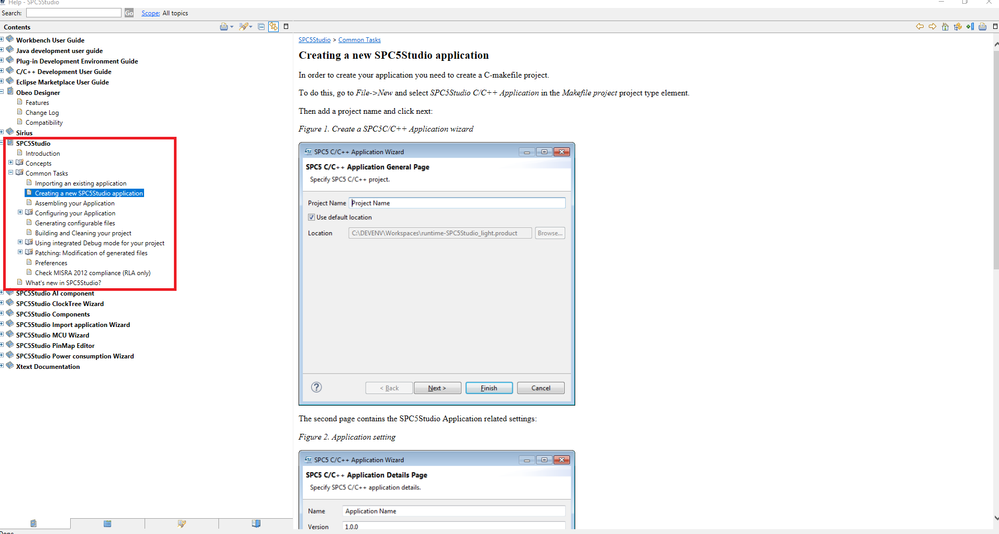Open Check MISRA 2012 compliance topic
This screenshot has width=999, height=534.
[x=92, y=273]
